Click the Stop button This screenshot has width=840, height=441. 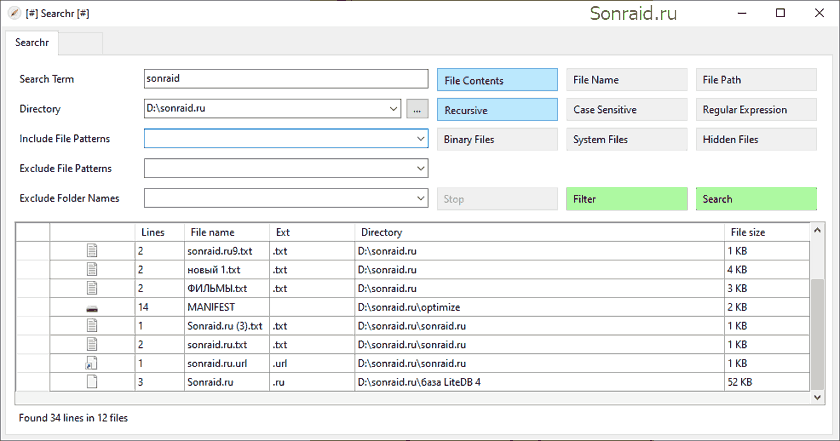497,199
